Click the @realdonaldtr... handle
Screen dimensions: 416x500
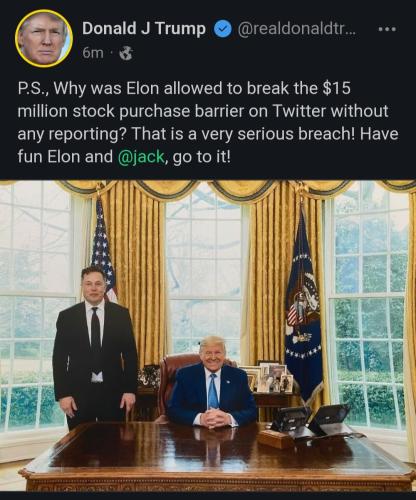297,29
